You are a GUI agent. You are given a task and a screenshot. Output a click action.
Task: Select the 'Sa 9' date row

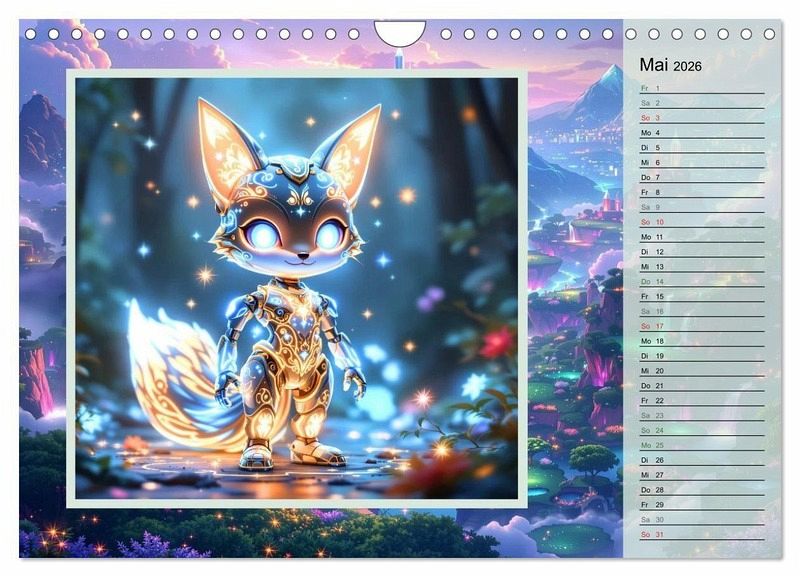coord(702,207)
